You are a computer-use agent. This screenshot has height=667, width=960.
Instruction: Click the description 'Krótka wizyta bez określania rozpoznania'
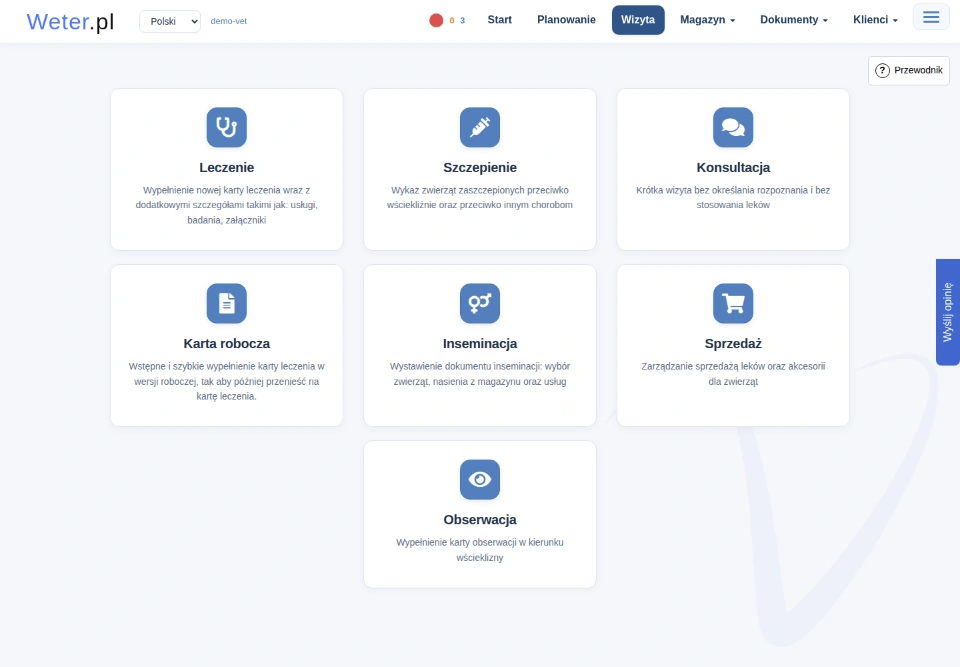click(733, 198)
